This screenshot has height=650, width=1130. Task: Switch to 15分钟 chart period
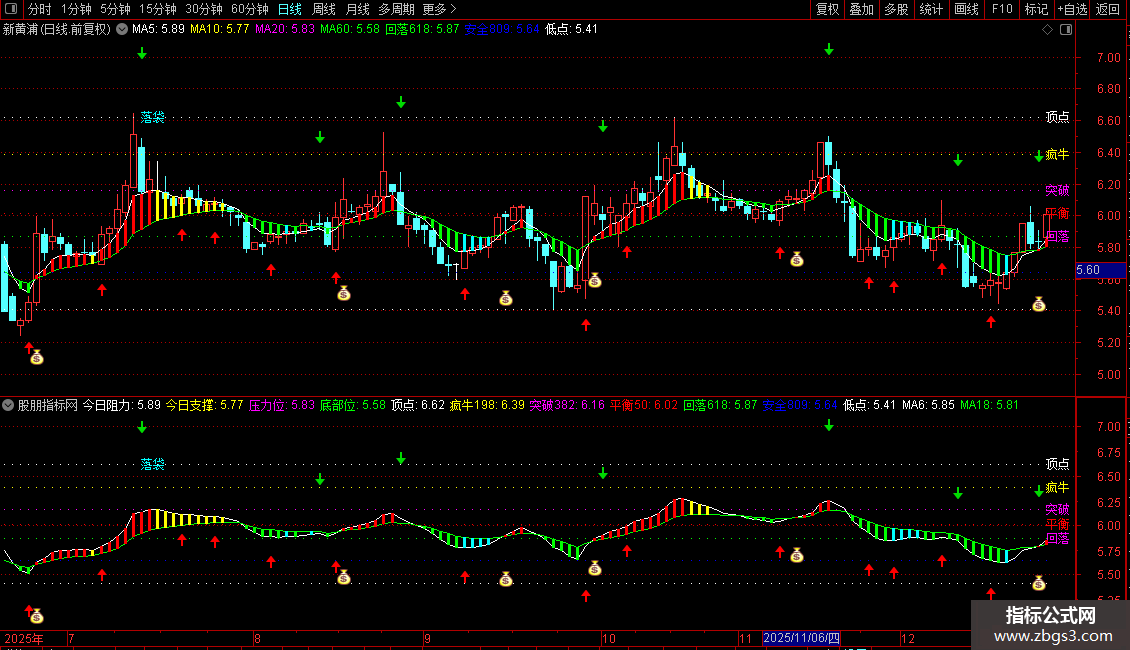tap(157, 9)
